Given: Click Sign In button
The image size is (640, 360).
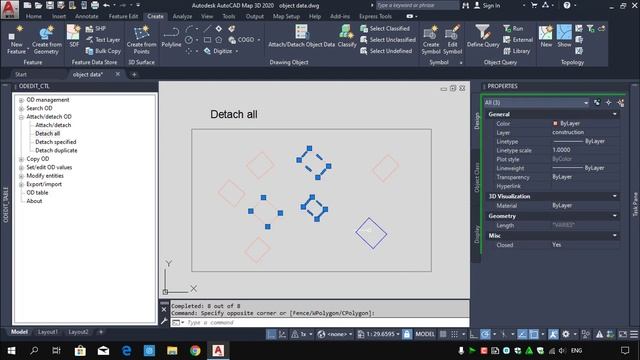Looking at the screenshot, I should (x=487, y=6).
